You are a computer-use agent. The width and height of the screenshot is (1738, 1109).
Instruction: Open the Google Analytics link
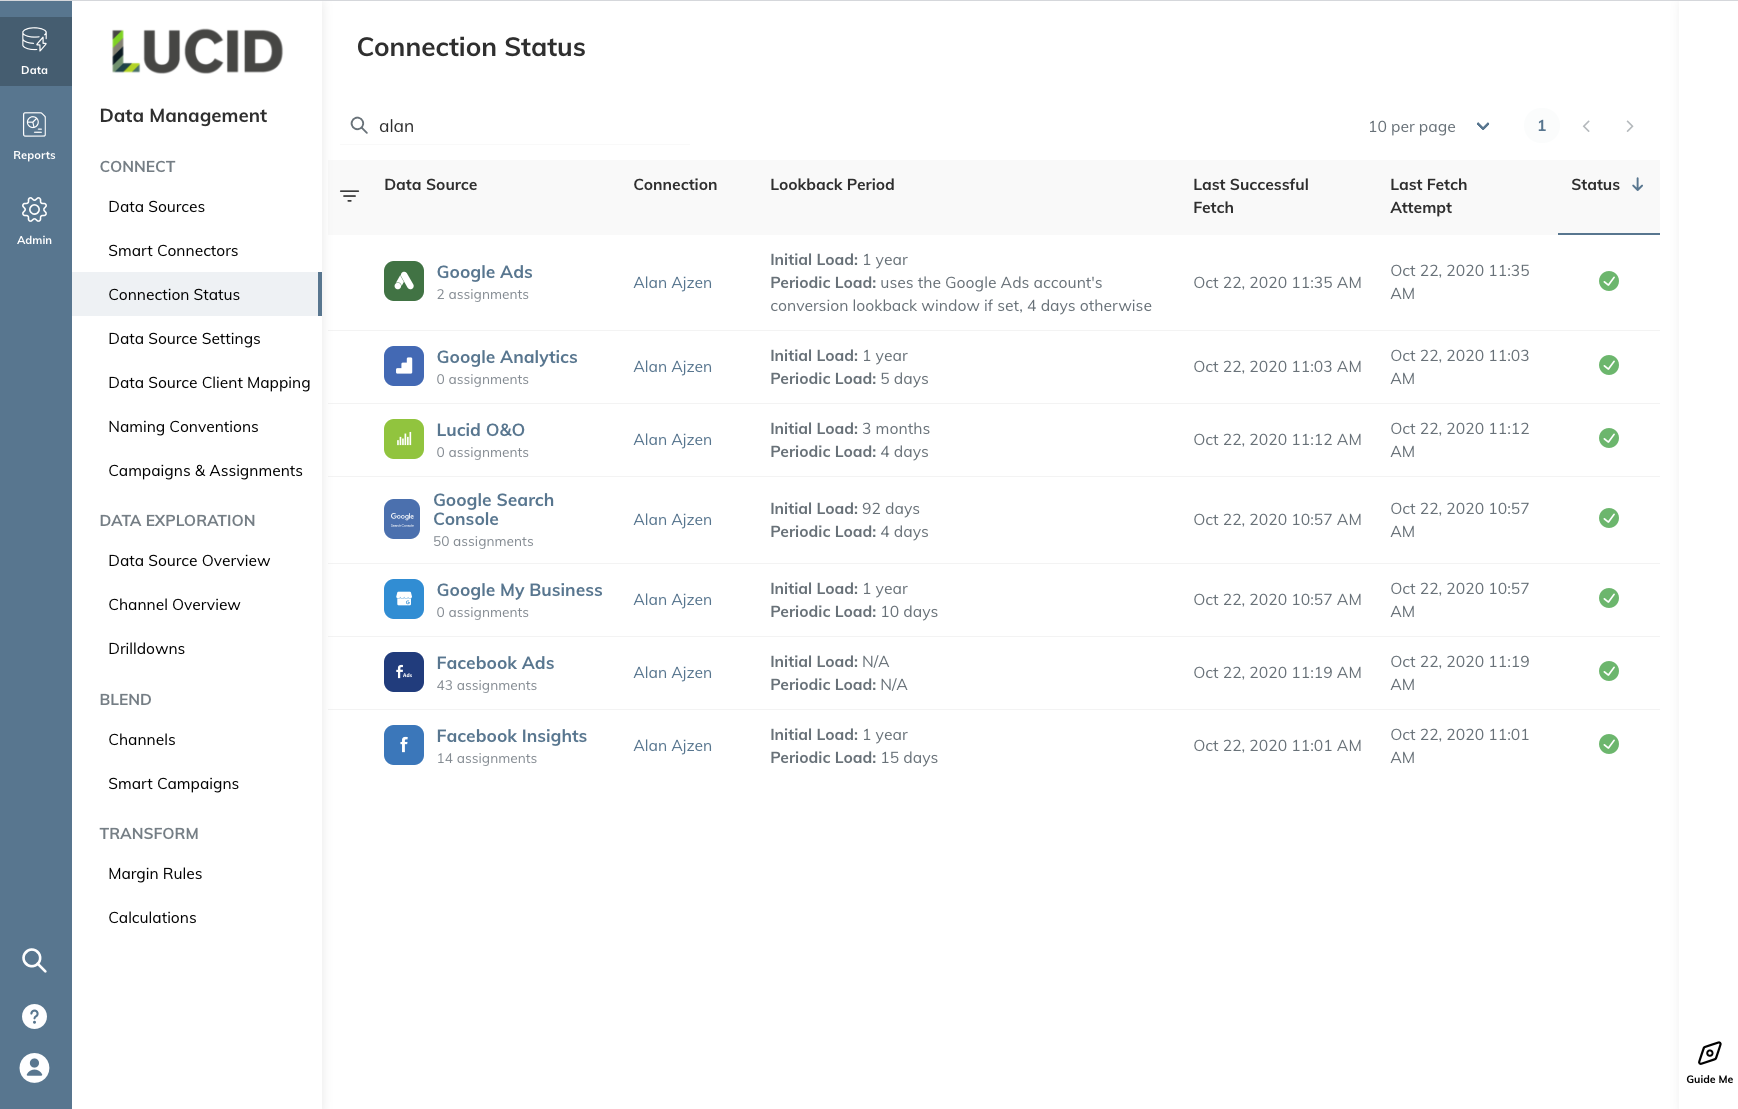click(x=507, y=357)
